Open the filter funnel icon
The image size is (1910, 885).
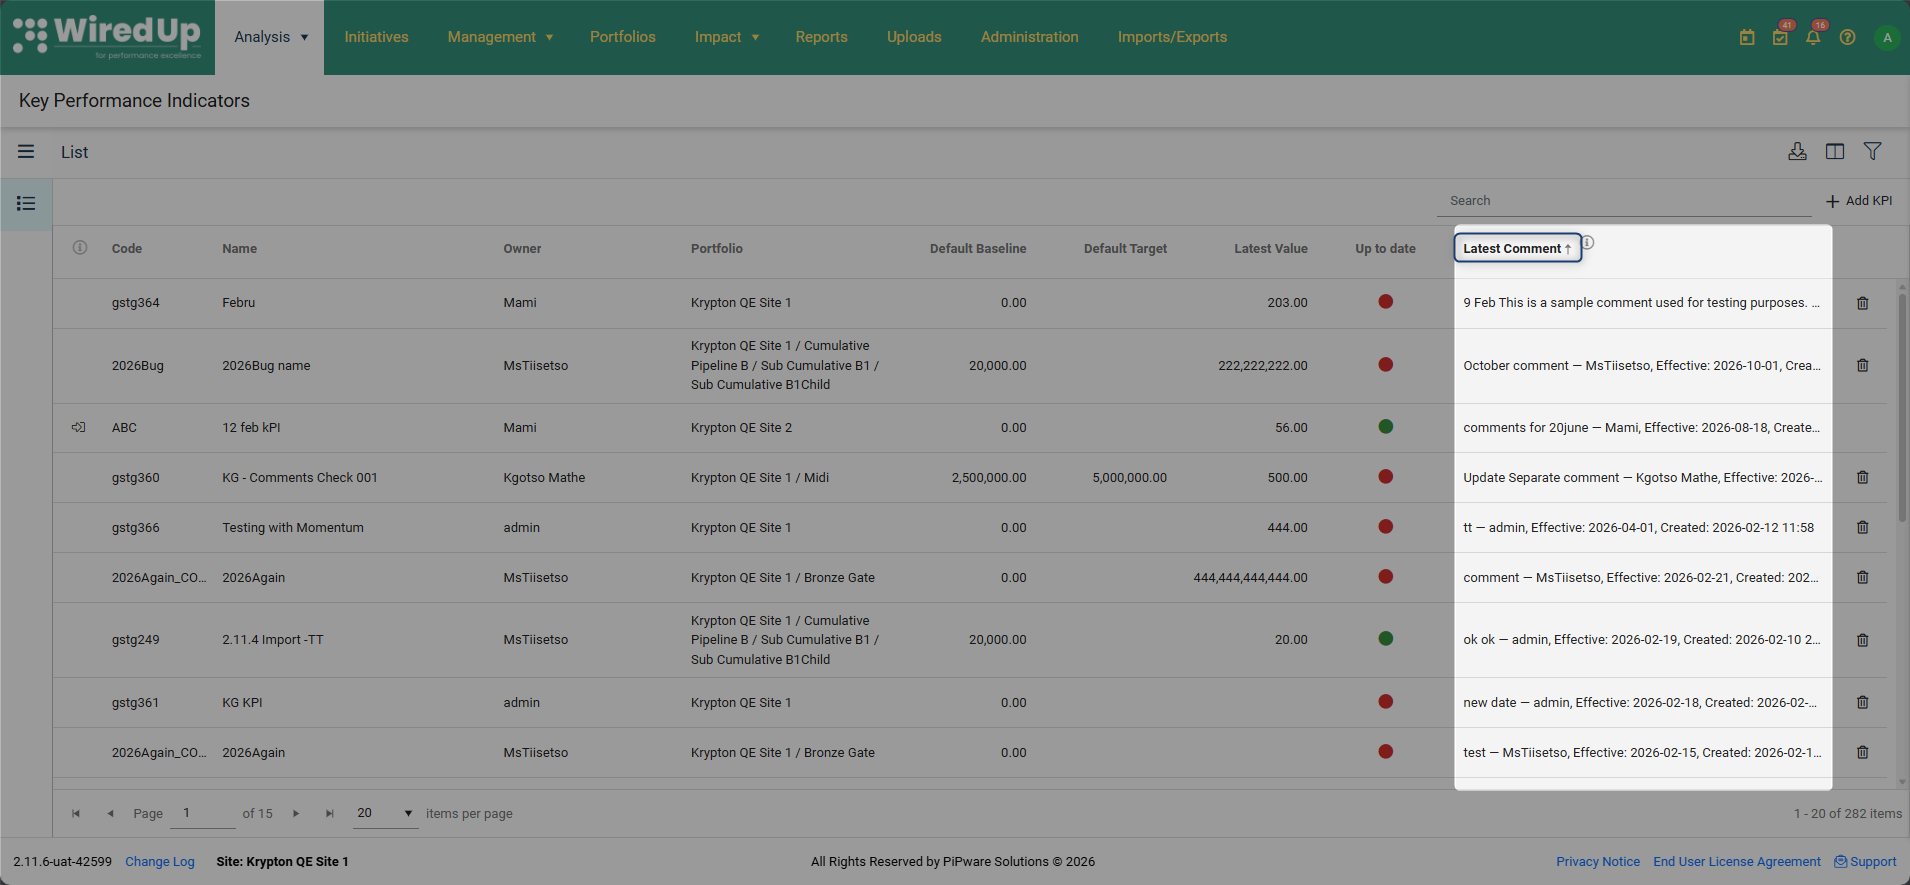coord(1873,151)
